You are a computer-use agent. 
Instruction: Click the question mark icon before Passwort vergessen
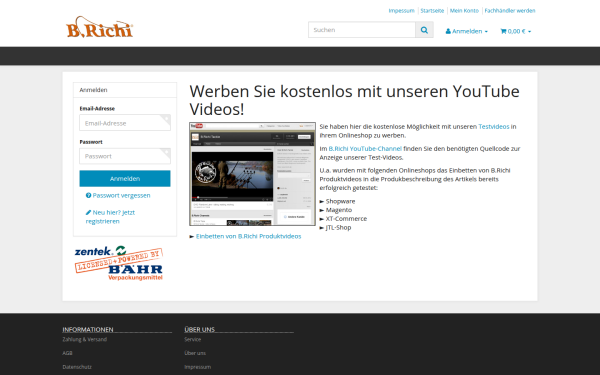tap(88, 195)
